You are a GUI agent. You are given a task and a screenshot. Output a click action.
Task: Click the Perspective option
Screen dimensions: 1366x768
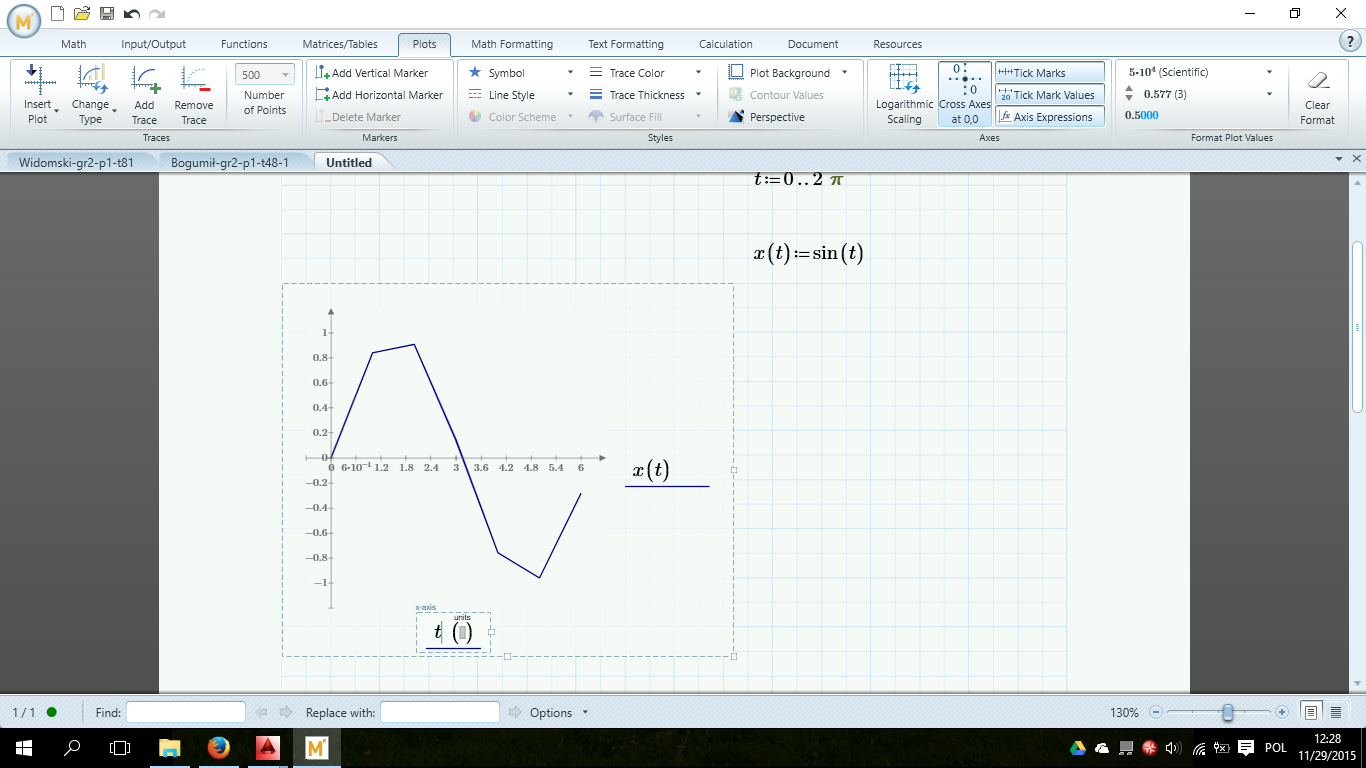coord(767,117)
